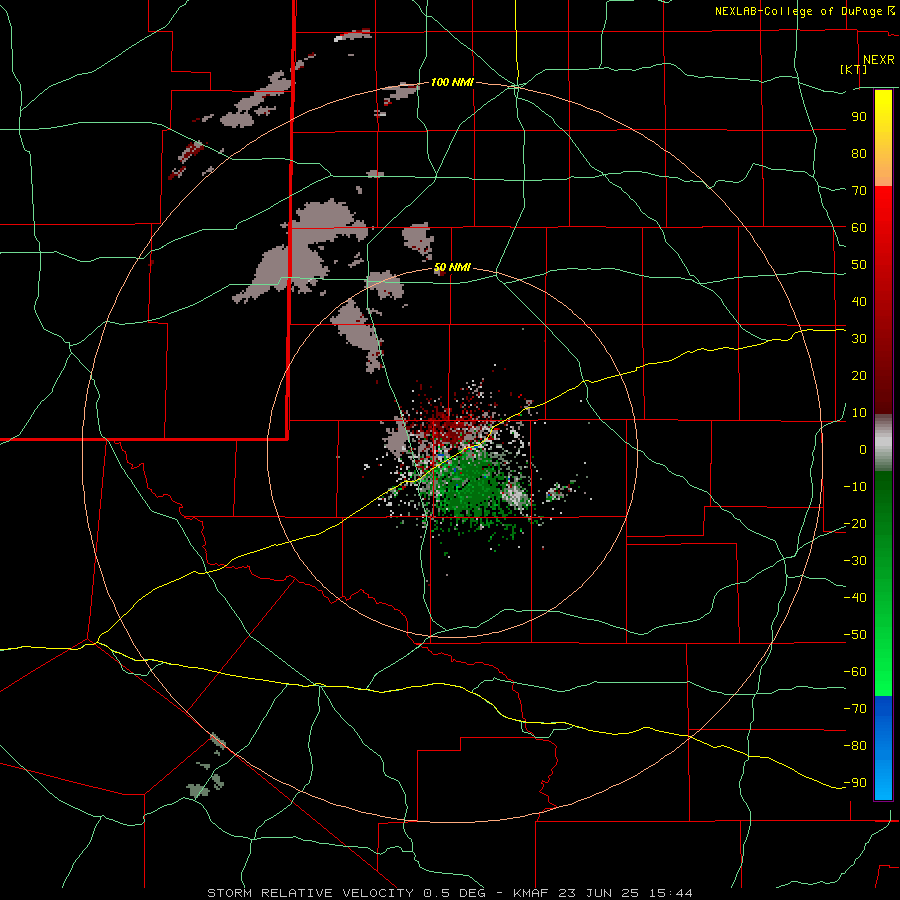Select the -70 value on the velocity scale
Screen dimensions: 900x900
click(855, 709)
